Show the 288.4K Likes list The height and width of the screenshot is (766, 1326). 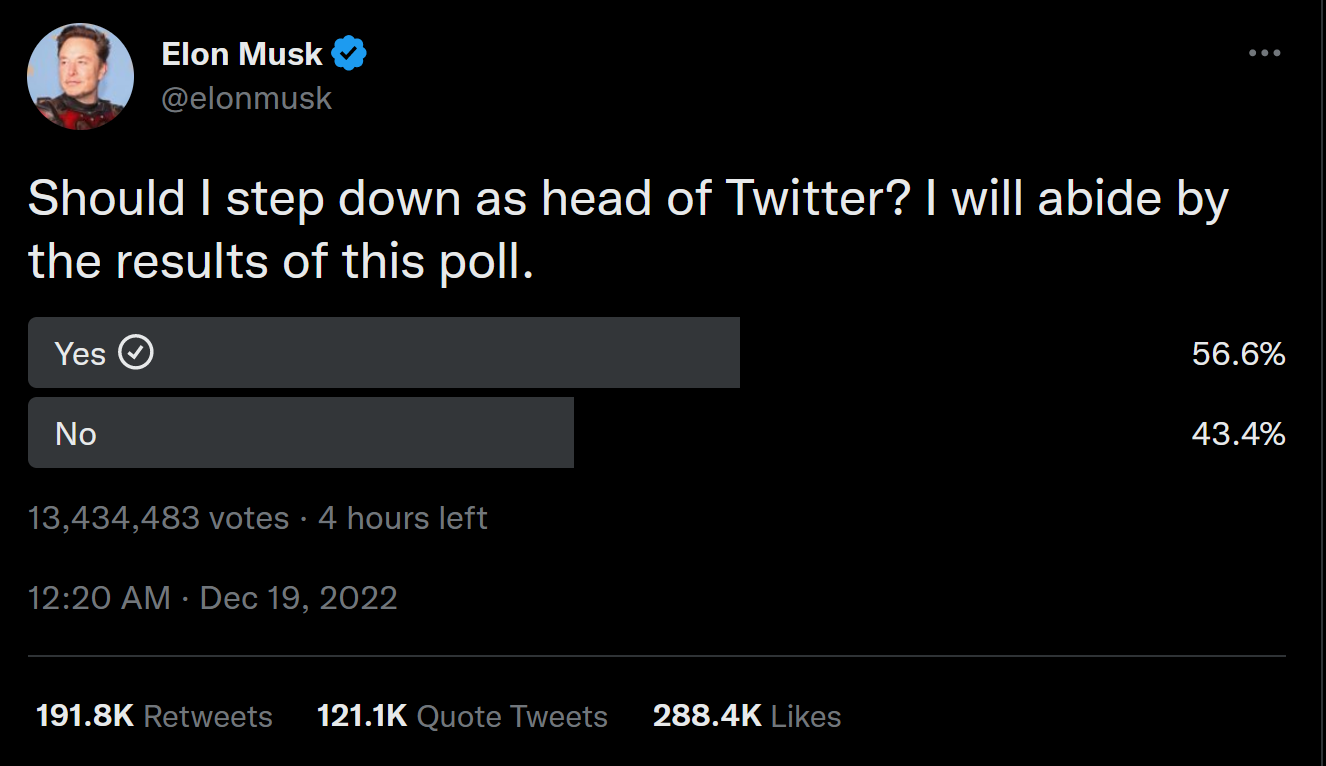[x=746, y=716]
